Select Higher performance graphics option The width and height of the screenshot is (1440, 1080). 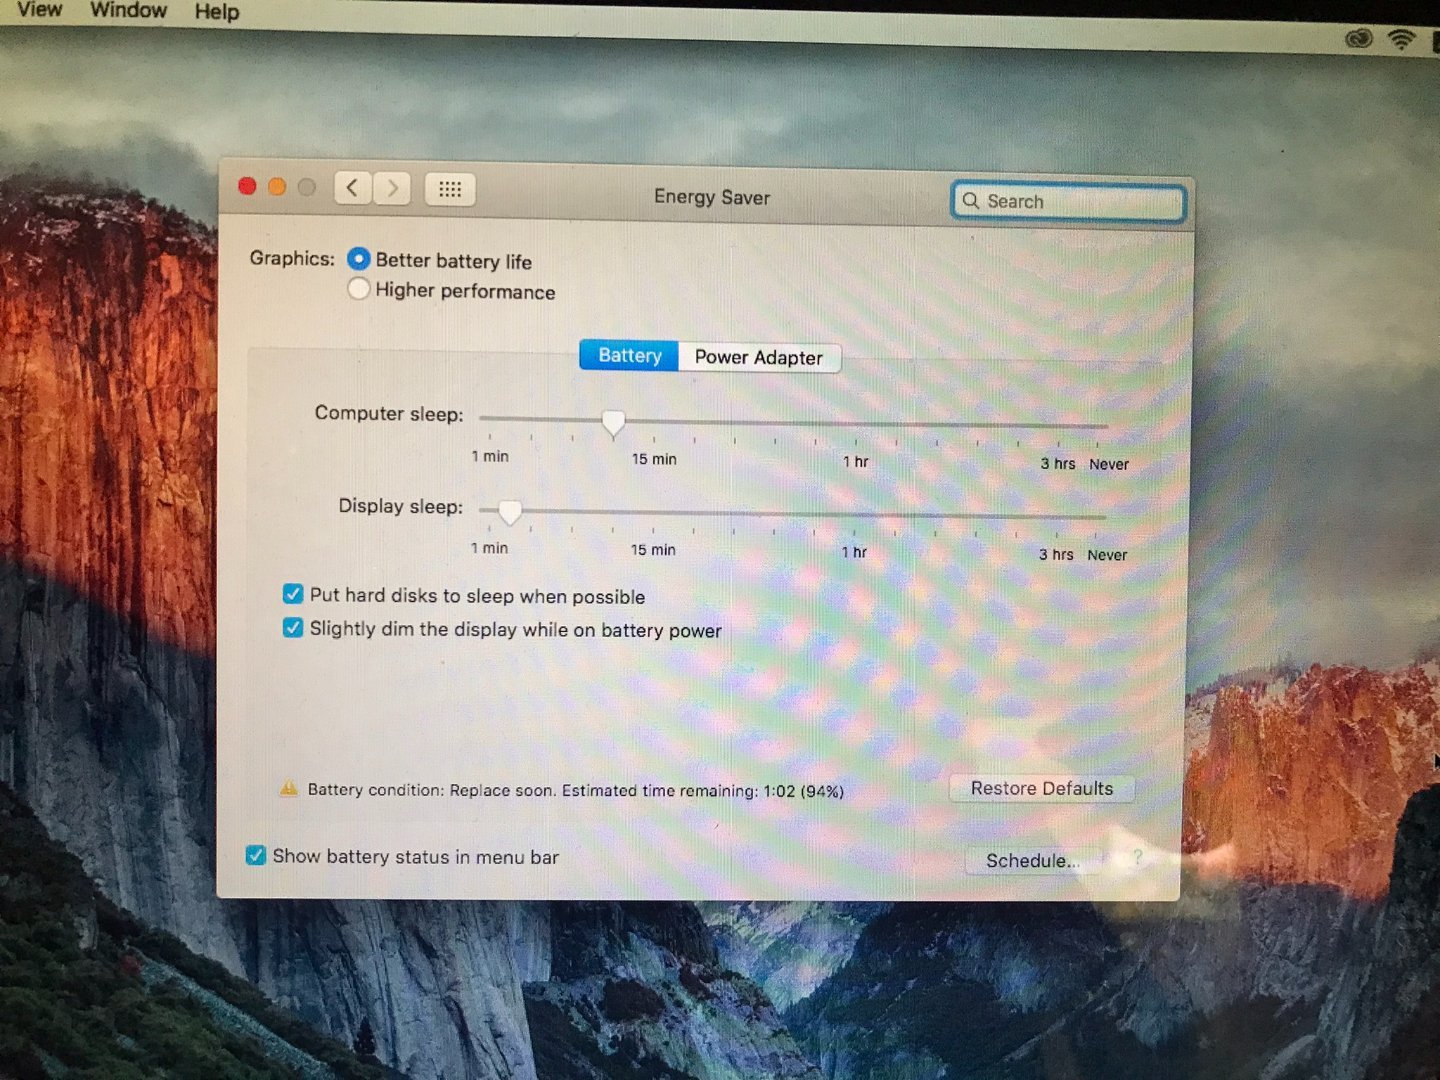click(x=358, y=289)
